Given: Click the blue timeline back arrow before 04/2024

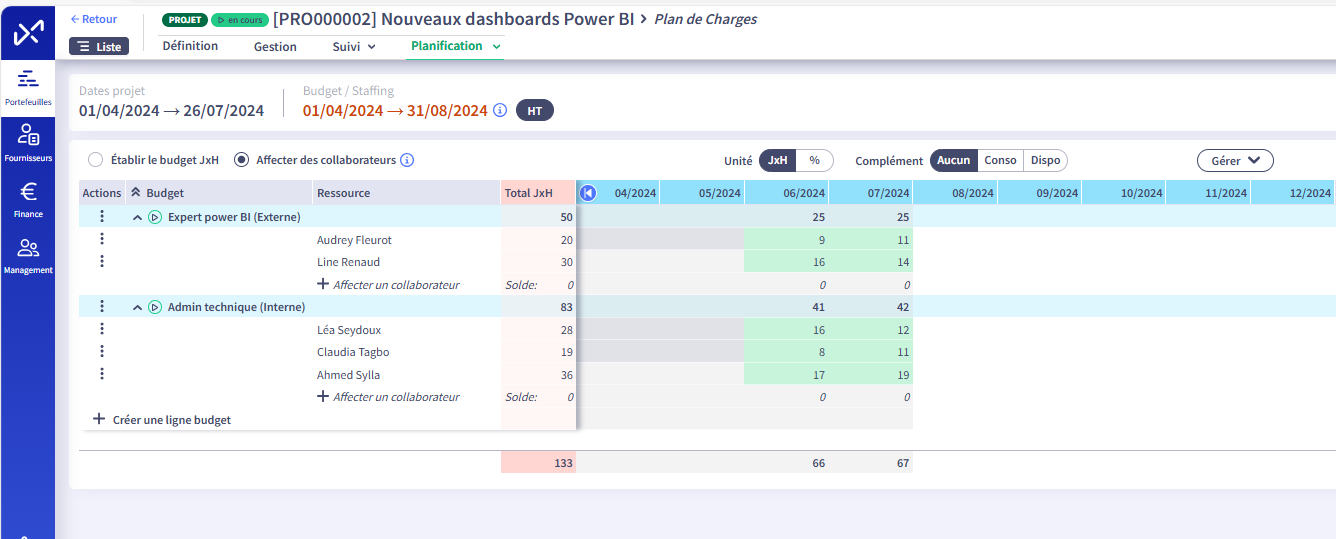Looking at the screenshot, I should click(588, 193).
